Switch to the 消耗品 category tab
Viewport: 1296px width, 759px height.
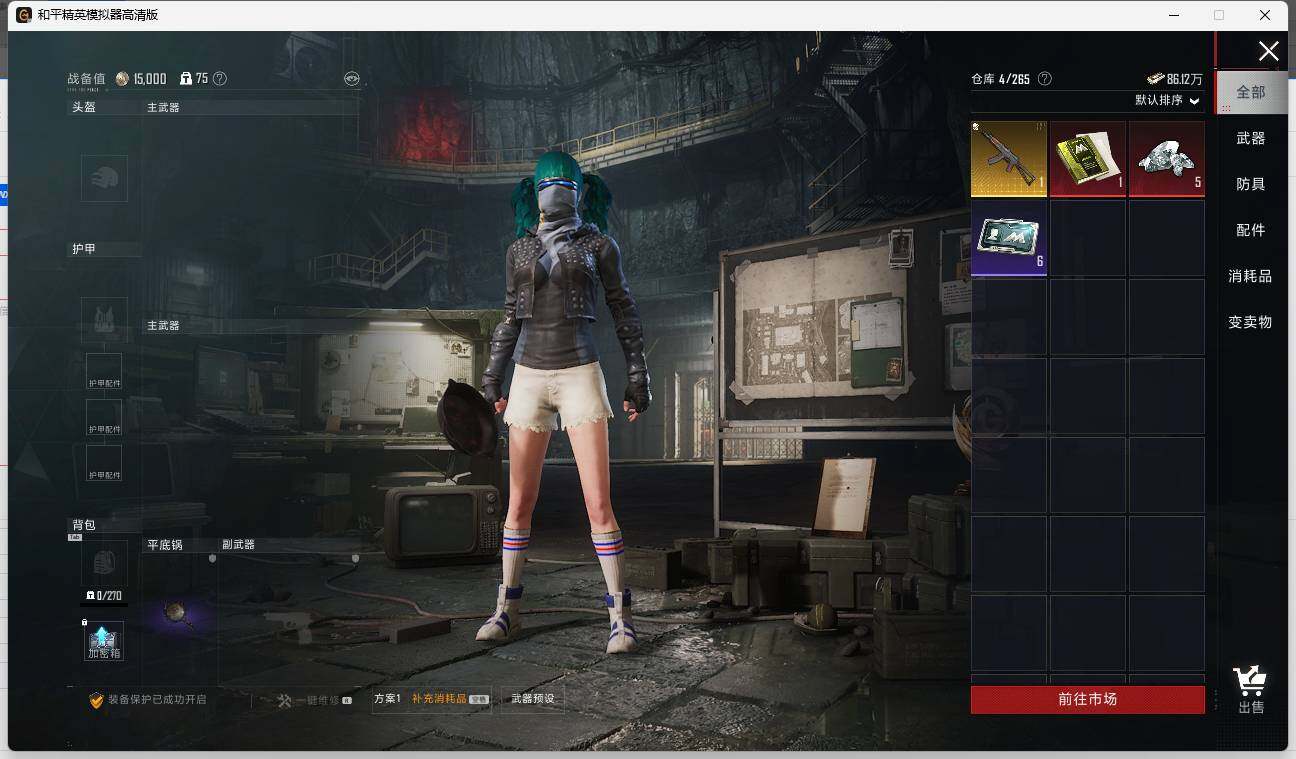coord(1251,276)
